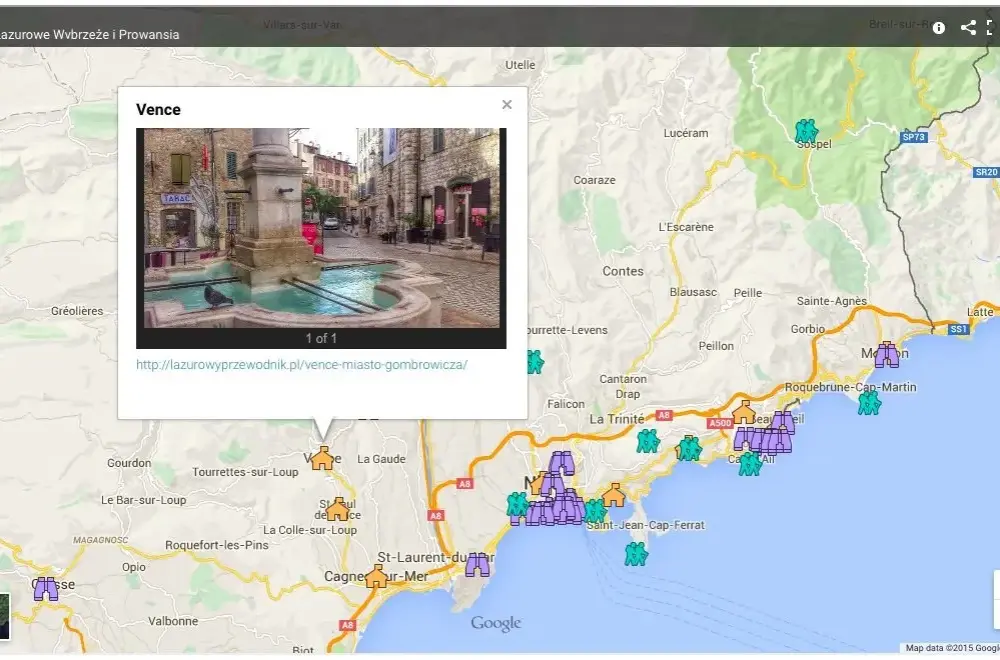Open the map info icon

[939, 27]
